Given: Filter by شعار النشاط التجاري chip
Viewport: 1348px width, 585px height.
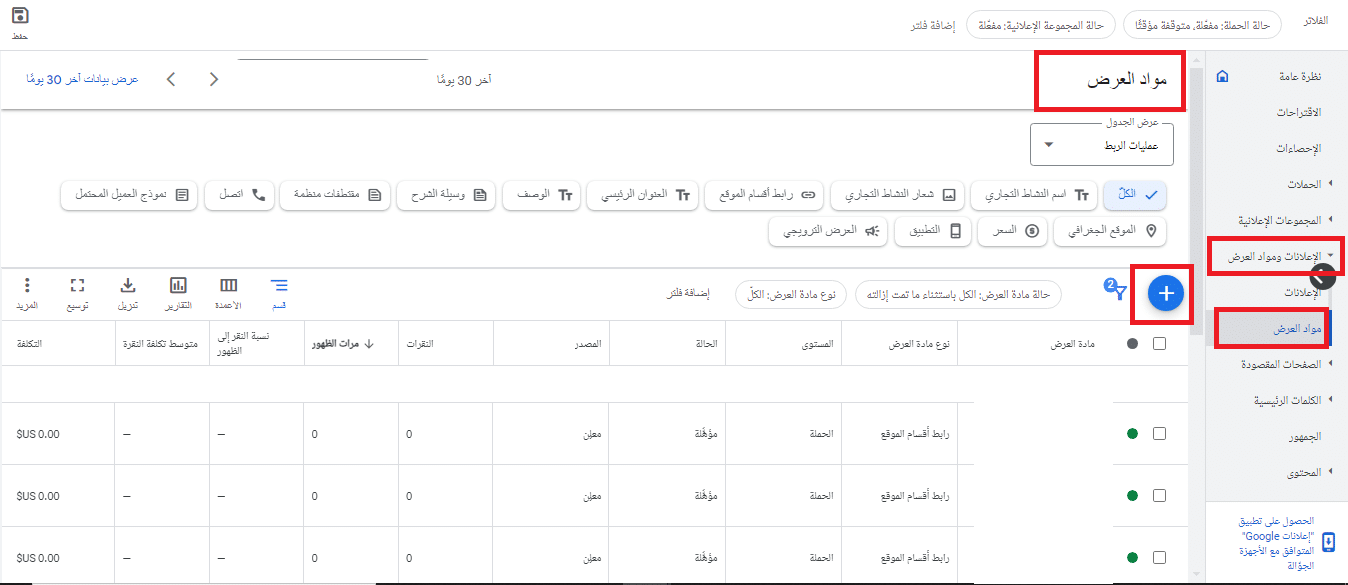Looking at the screenshot, I should point(897,195).
